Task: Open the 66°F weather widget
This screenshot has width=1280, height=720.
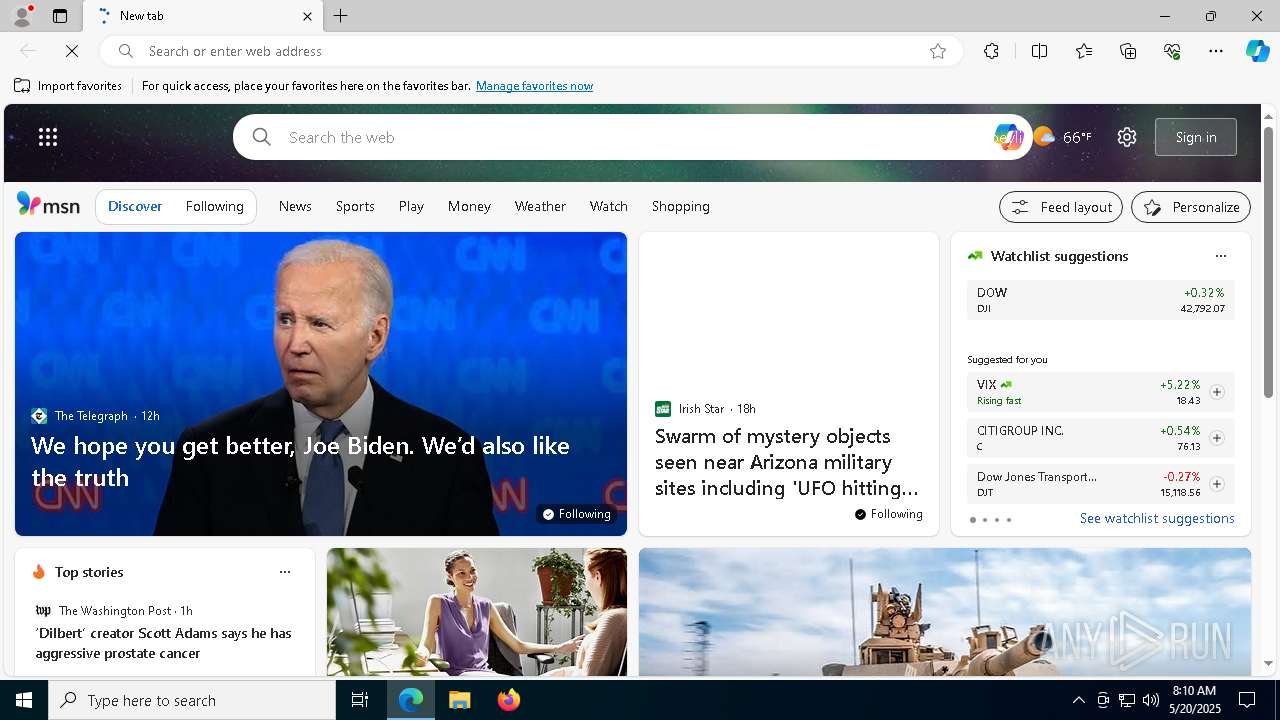Action: [1063, 137]
